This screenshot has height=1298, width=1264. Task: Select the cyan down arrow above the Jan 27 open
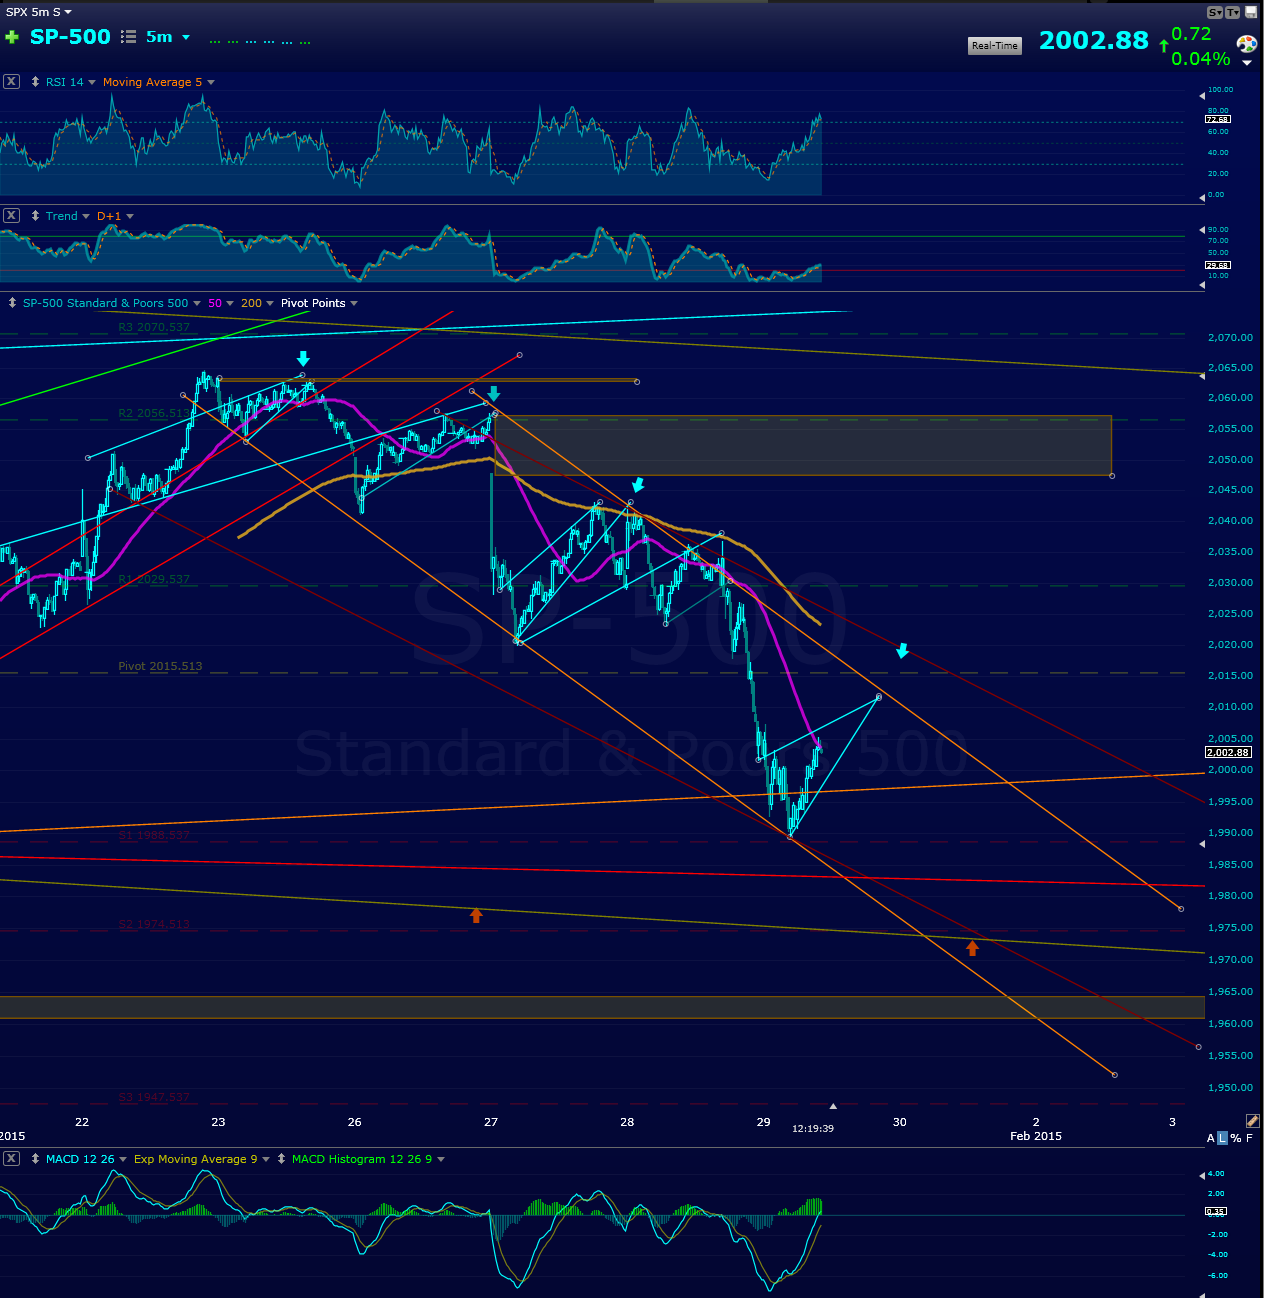[x=493, y=393]
